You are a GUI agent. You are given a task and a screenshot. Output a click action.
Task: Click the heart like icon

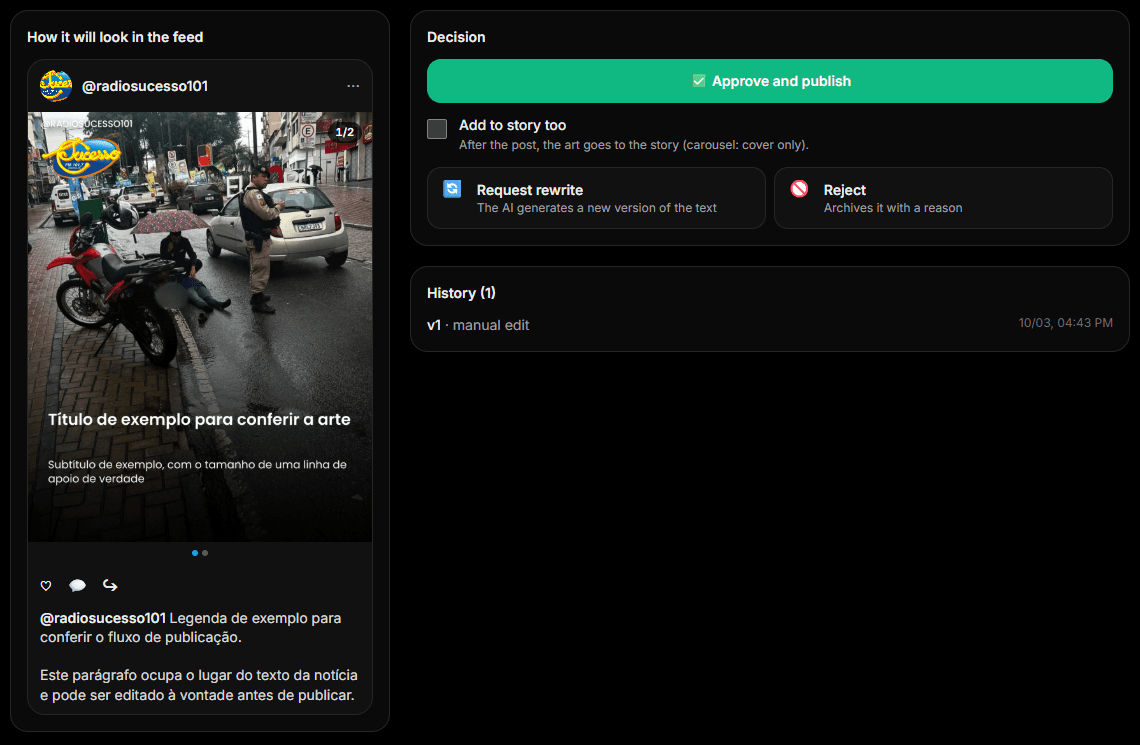[x=46, y=586]
